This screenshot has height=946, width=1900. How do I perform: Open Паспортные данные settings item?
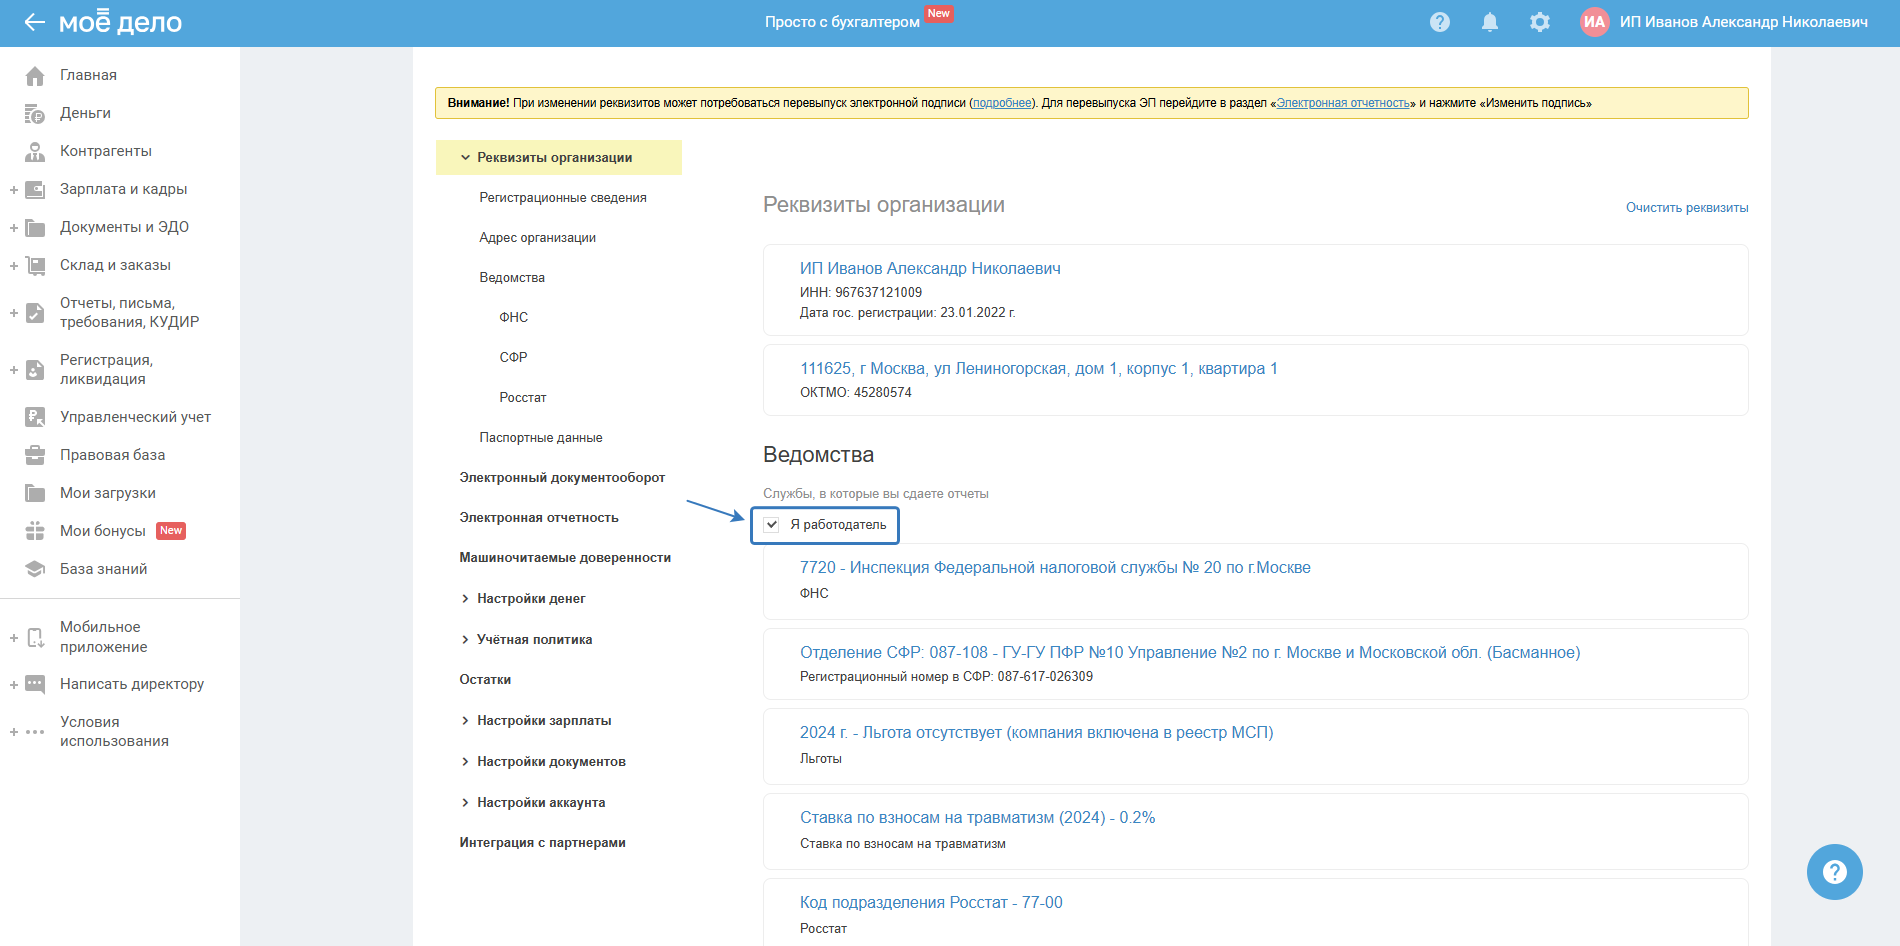click(x=541, y=438)
